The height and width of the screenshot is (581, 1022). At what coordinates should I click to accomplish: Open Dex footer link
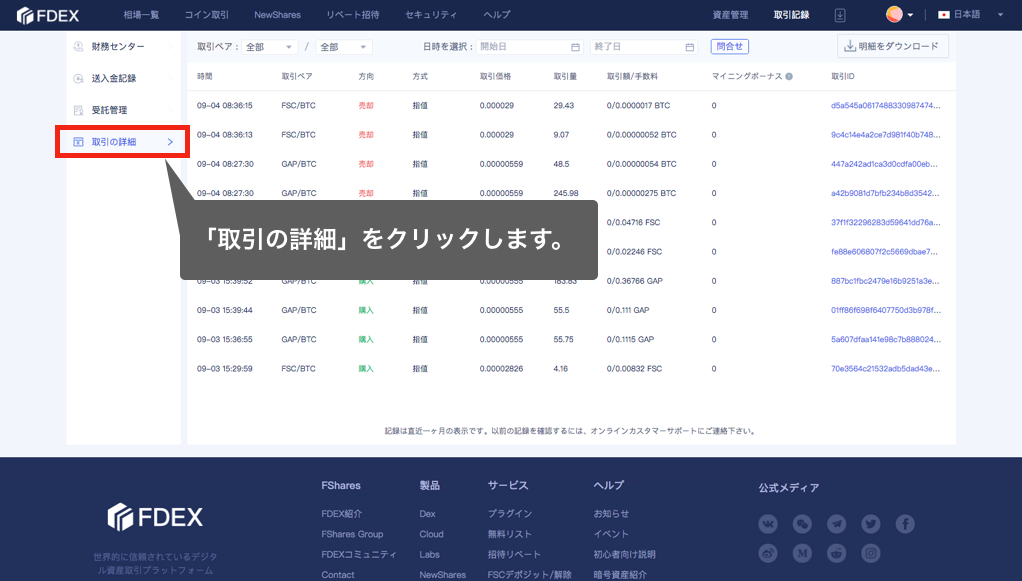click(x=428, y=514)
